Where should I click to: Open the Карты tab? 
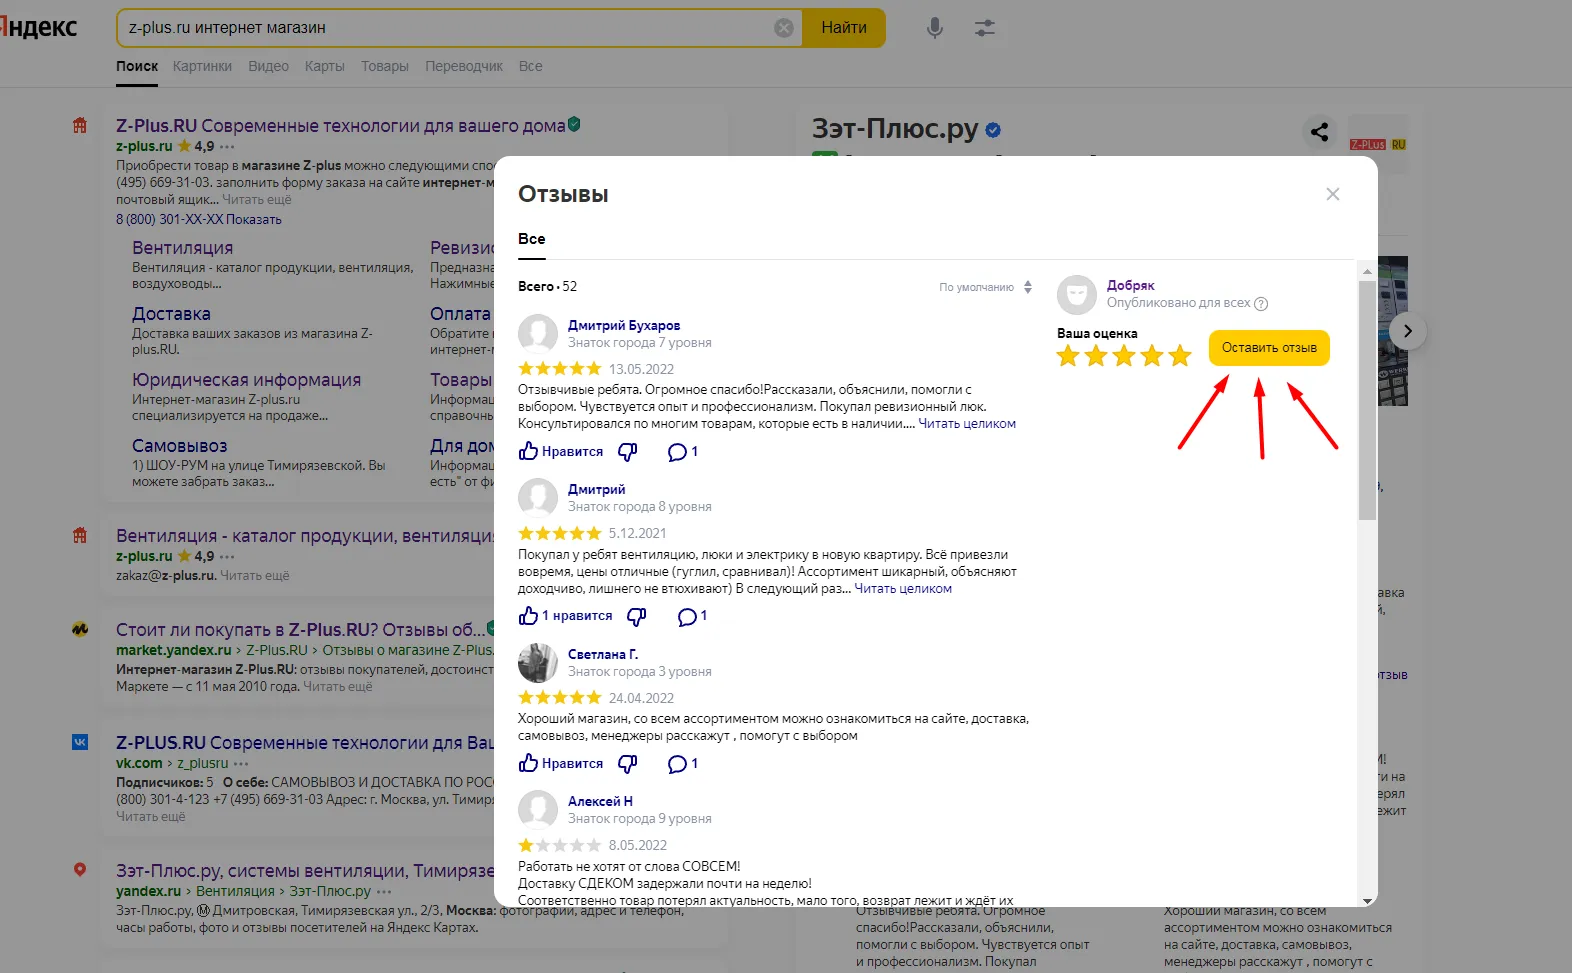tap(324, 66)
